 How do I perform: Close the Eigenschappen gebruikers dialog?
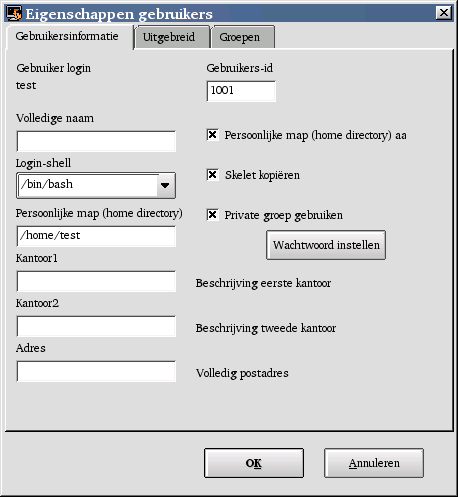click(444, 13)
